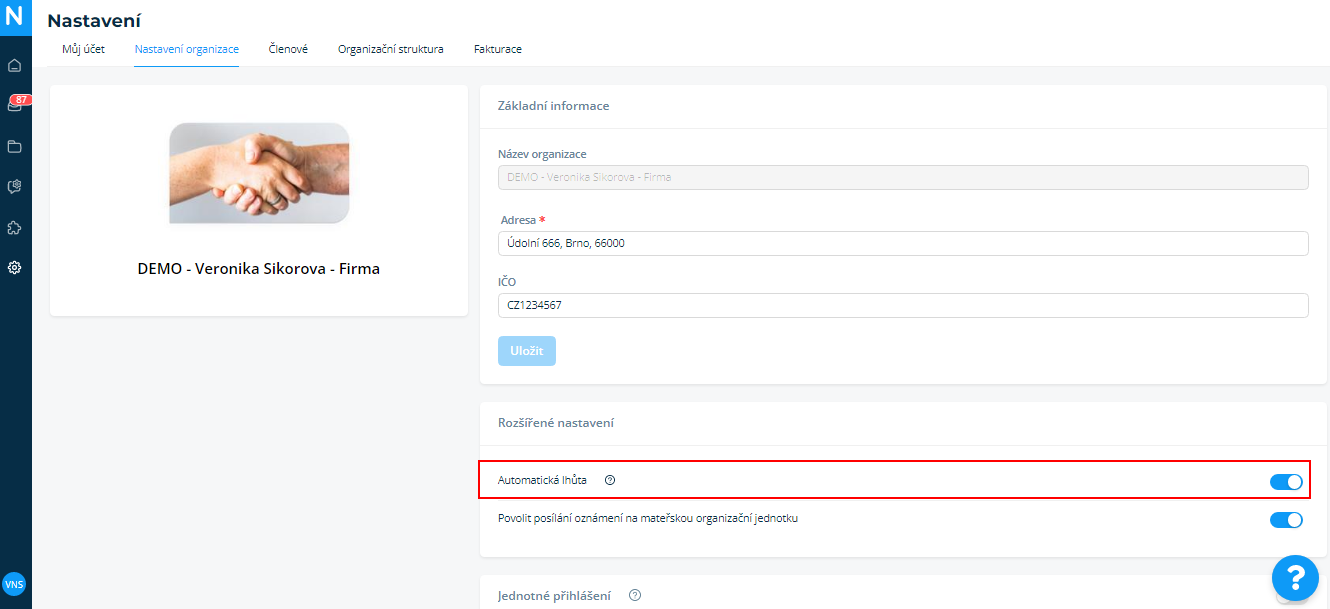Click the Automatická lhůta label
This screenshot has height=609, width=1330.
coord(542,480)
